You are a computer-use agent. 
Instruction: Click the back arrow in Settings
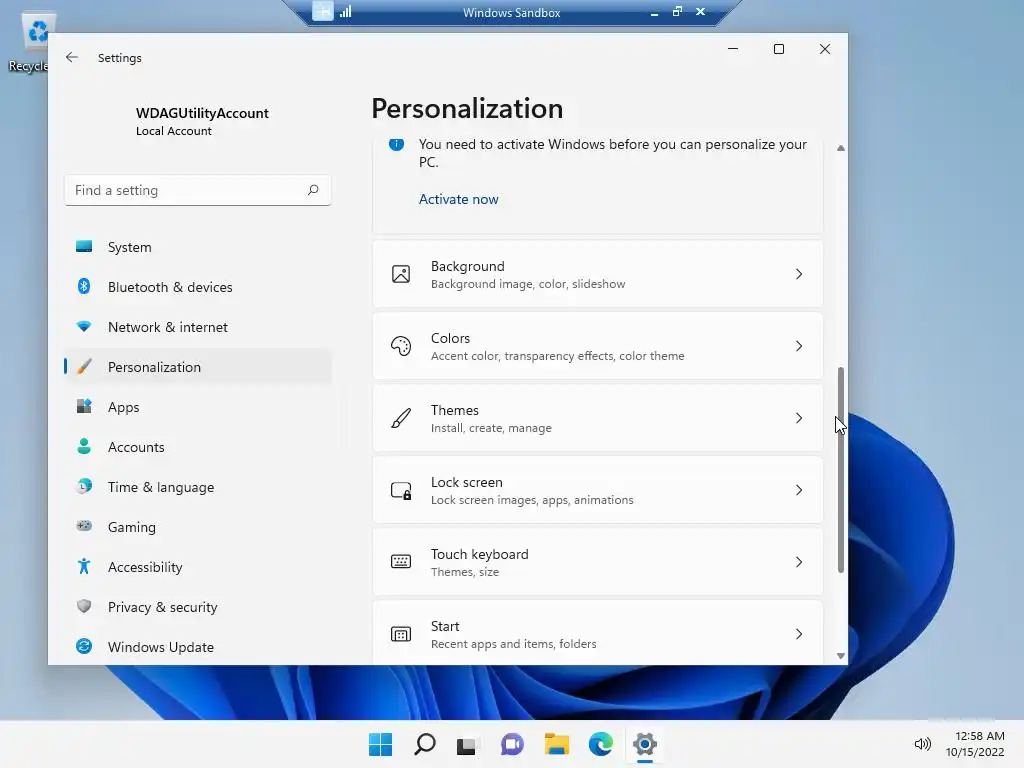click(x=72, y=57)
